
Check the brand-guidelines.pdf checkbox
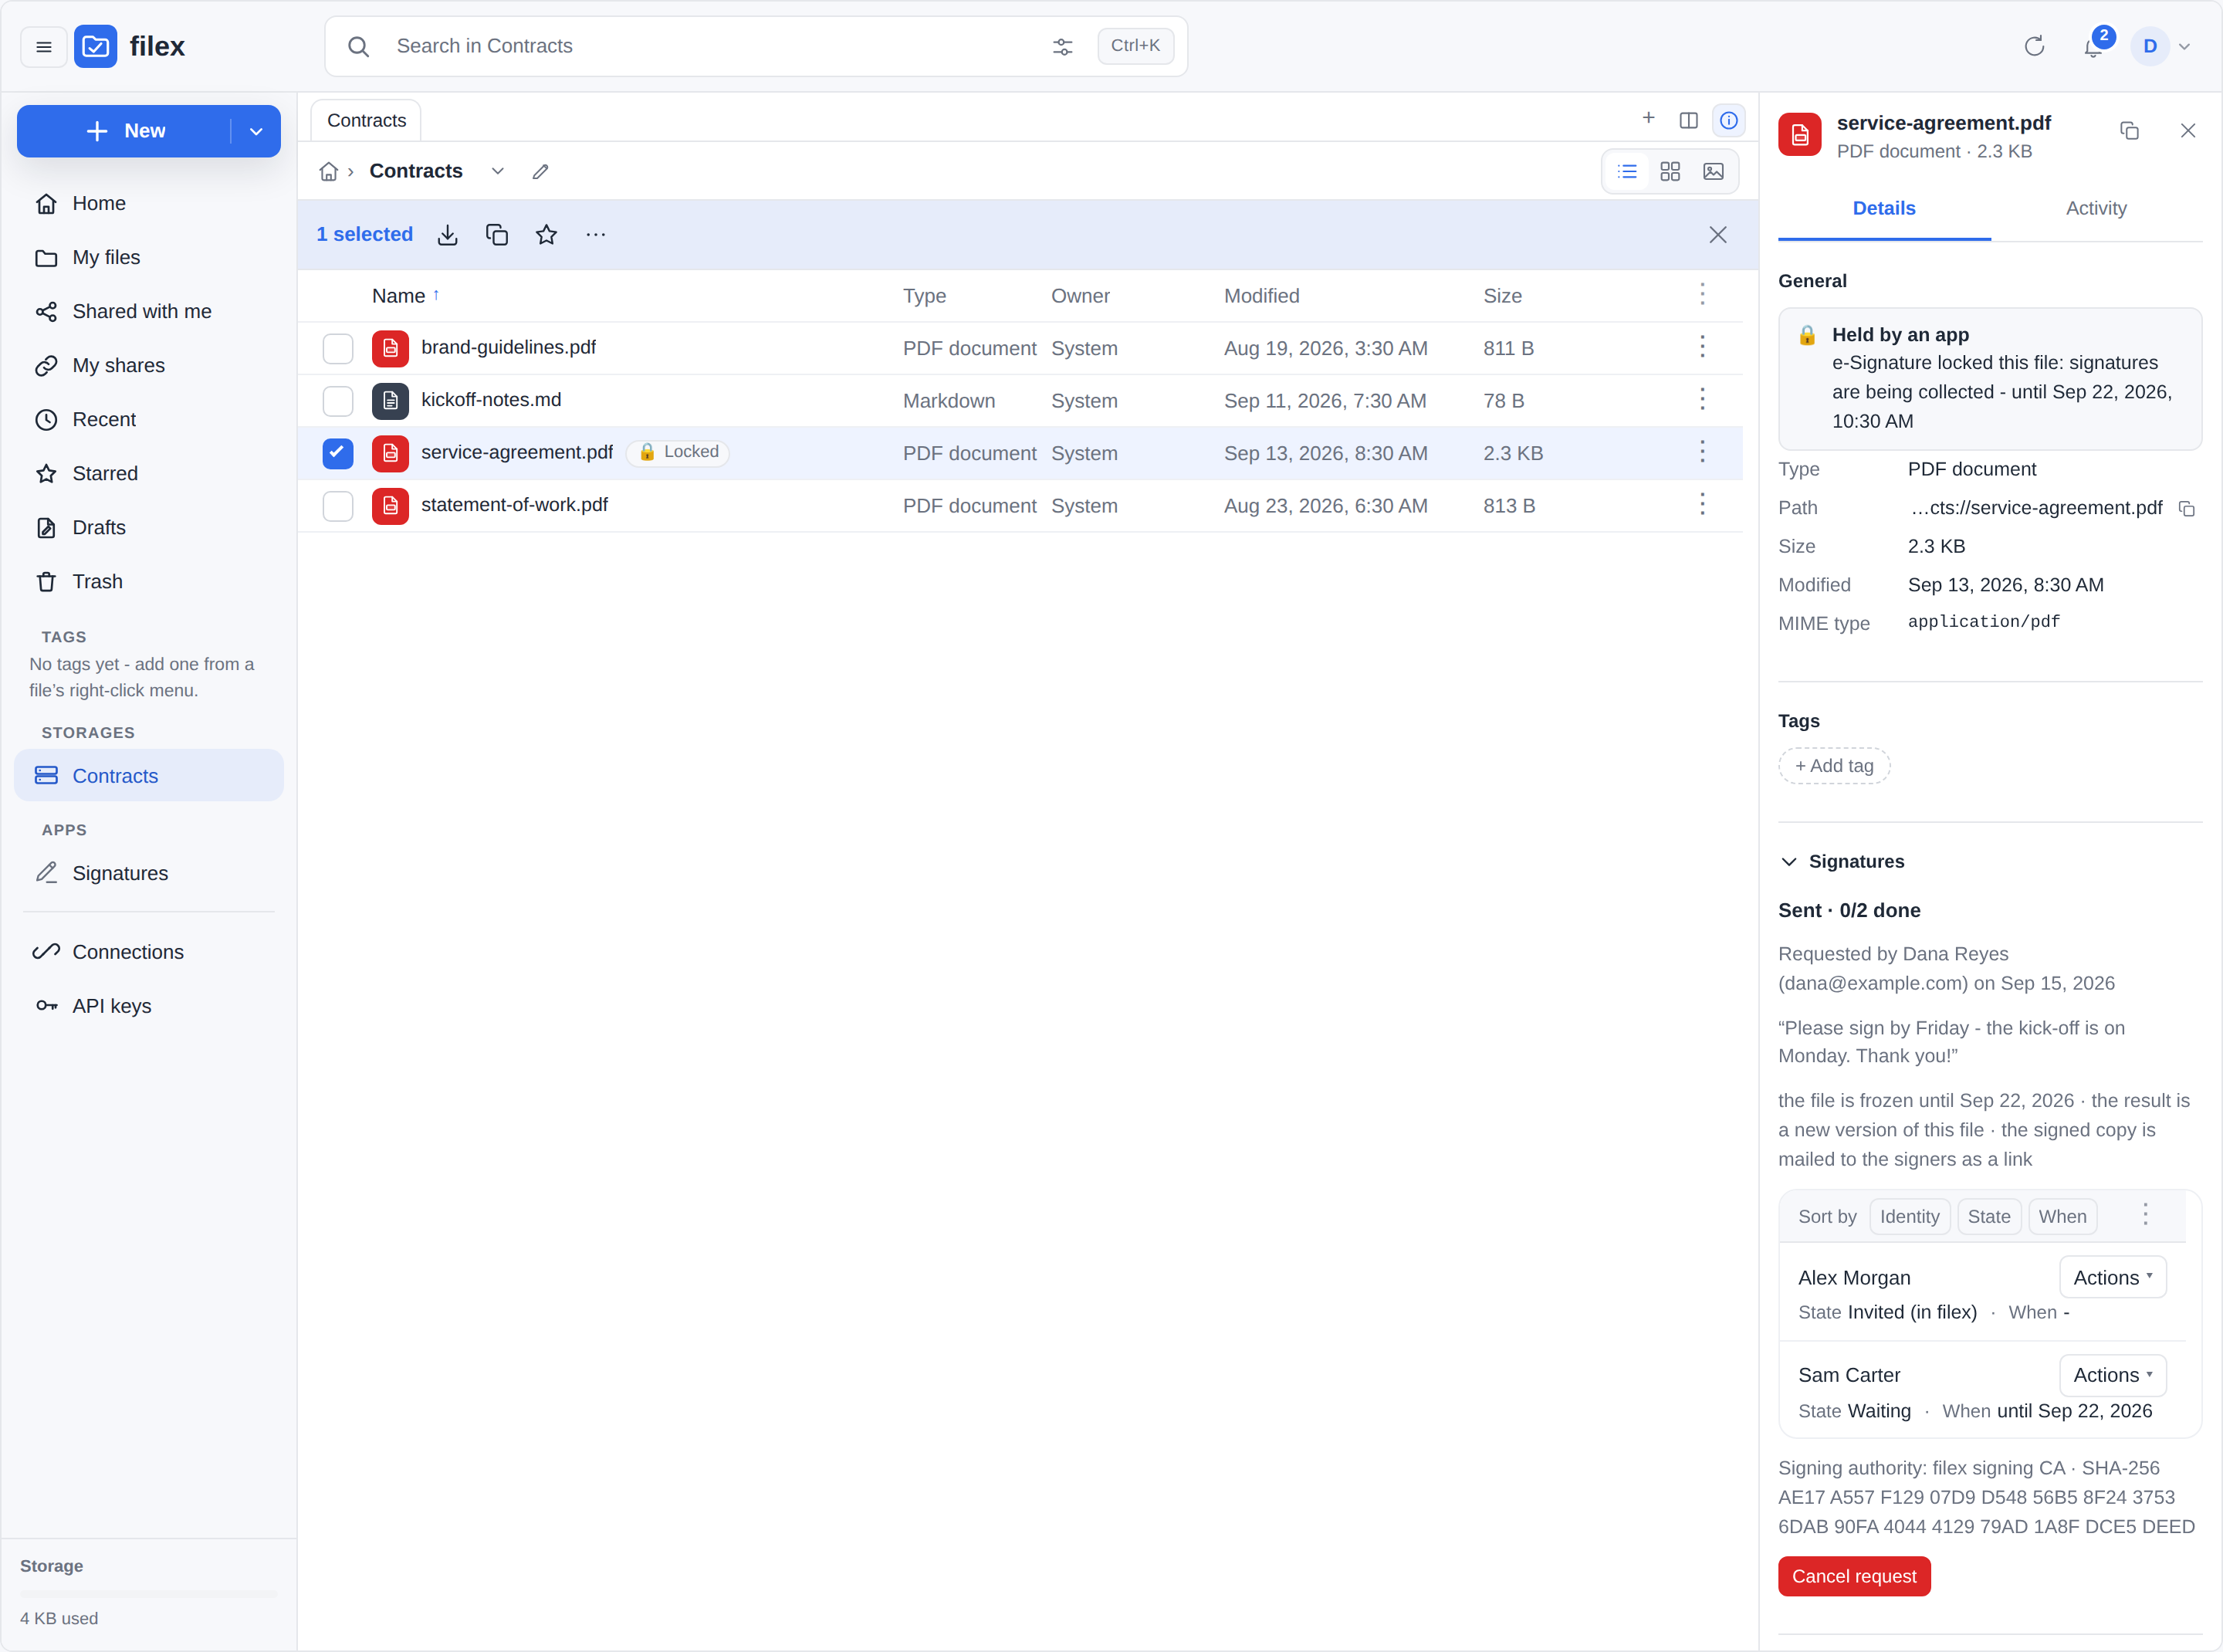click(338, 348)
